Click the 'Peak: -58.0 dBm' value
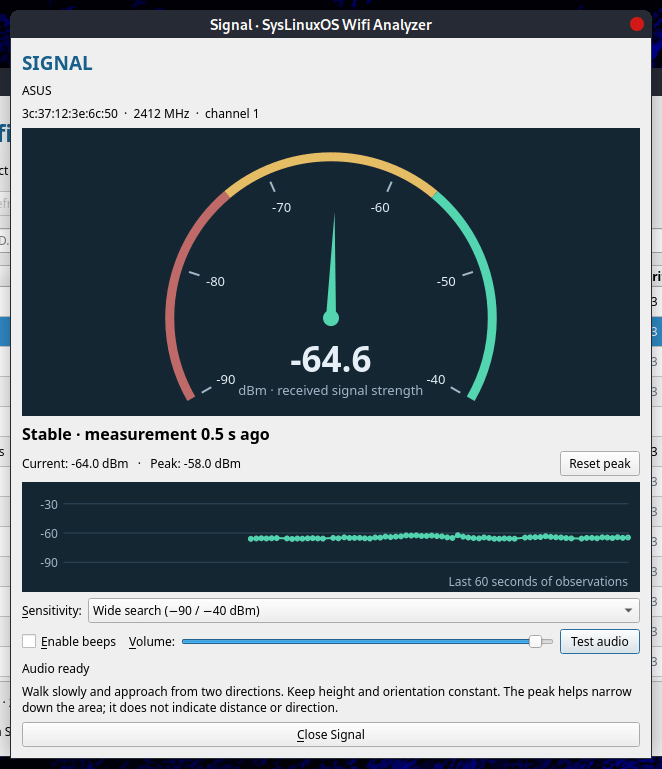Viewport: 662px width, 769px height. pos(195,463)
